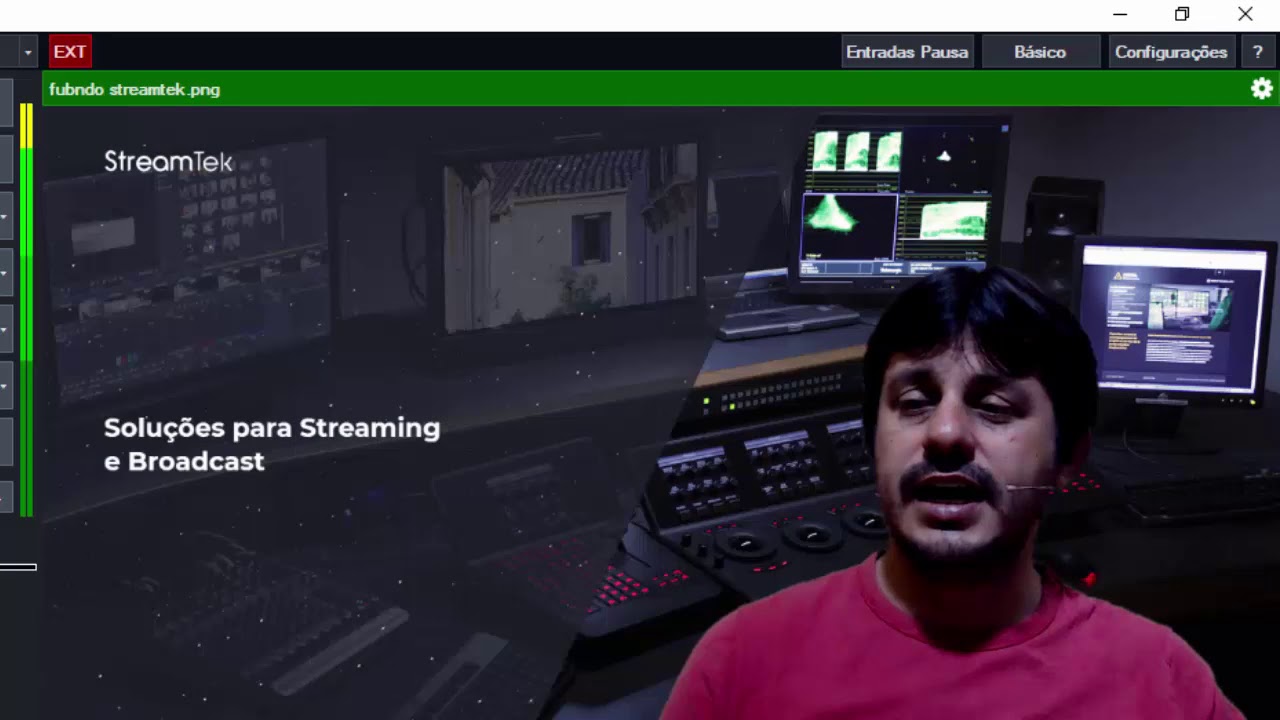Expand the dropdown arrow beside EXT
1280x720 pixels.
pos(28,52)
